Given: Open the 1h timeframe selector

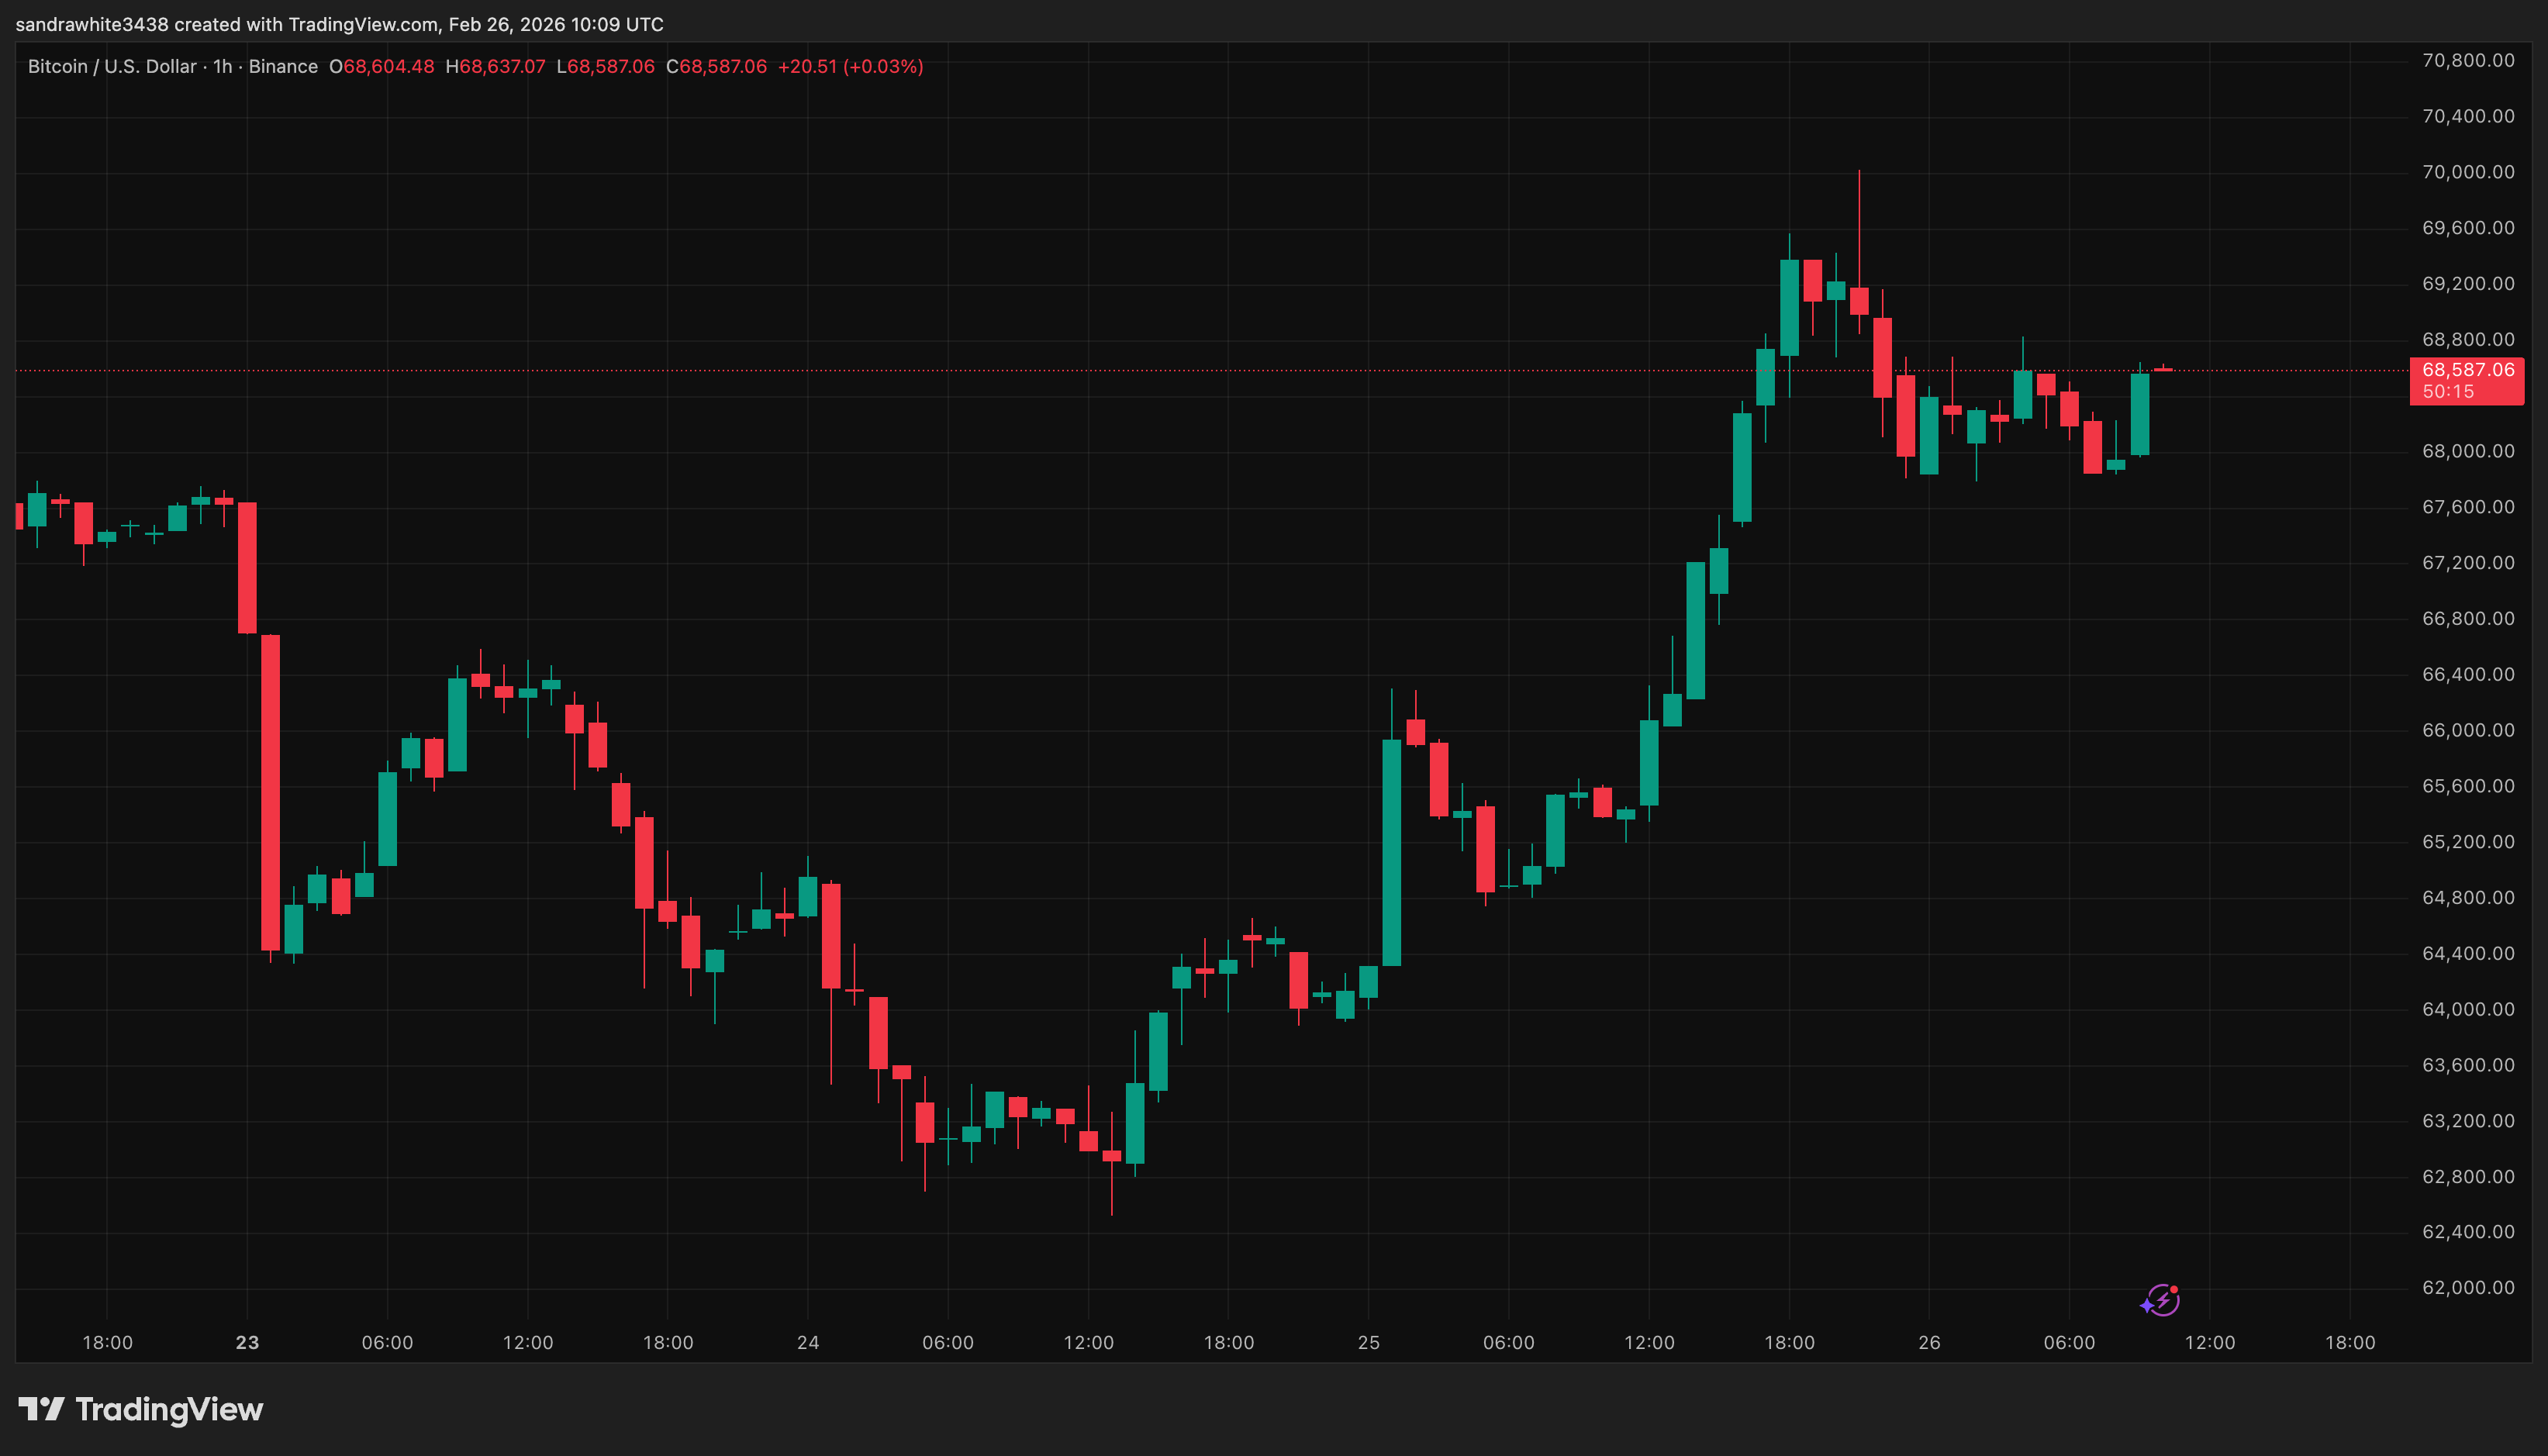Looking at the screenshot, I should 222,66.
